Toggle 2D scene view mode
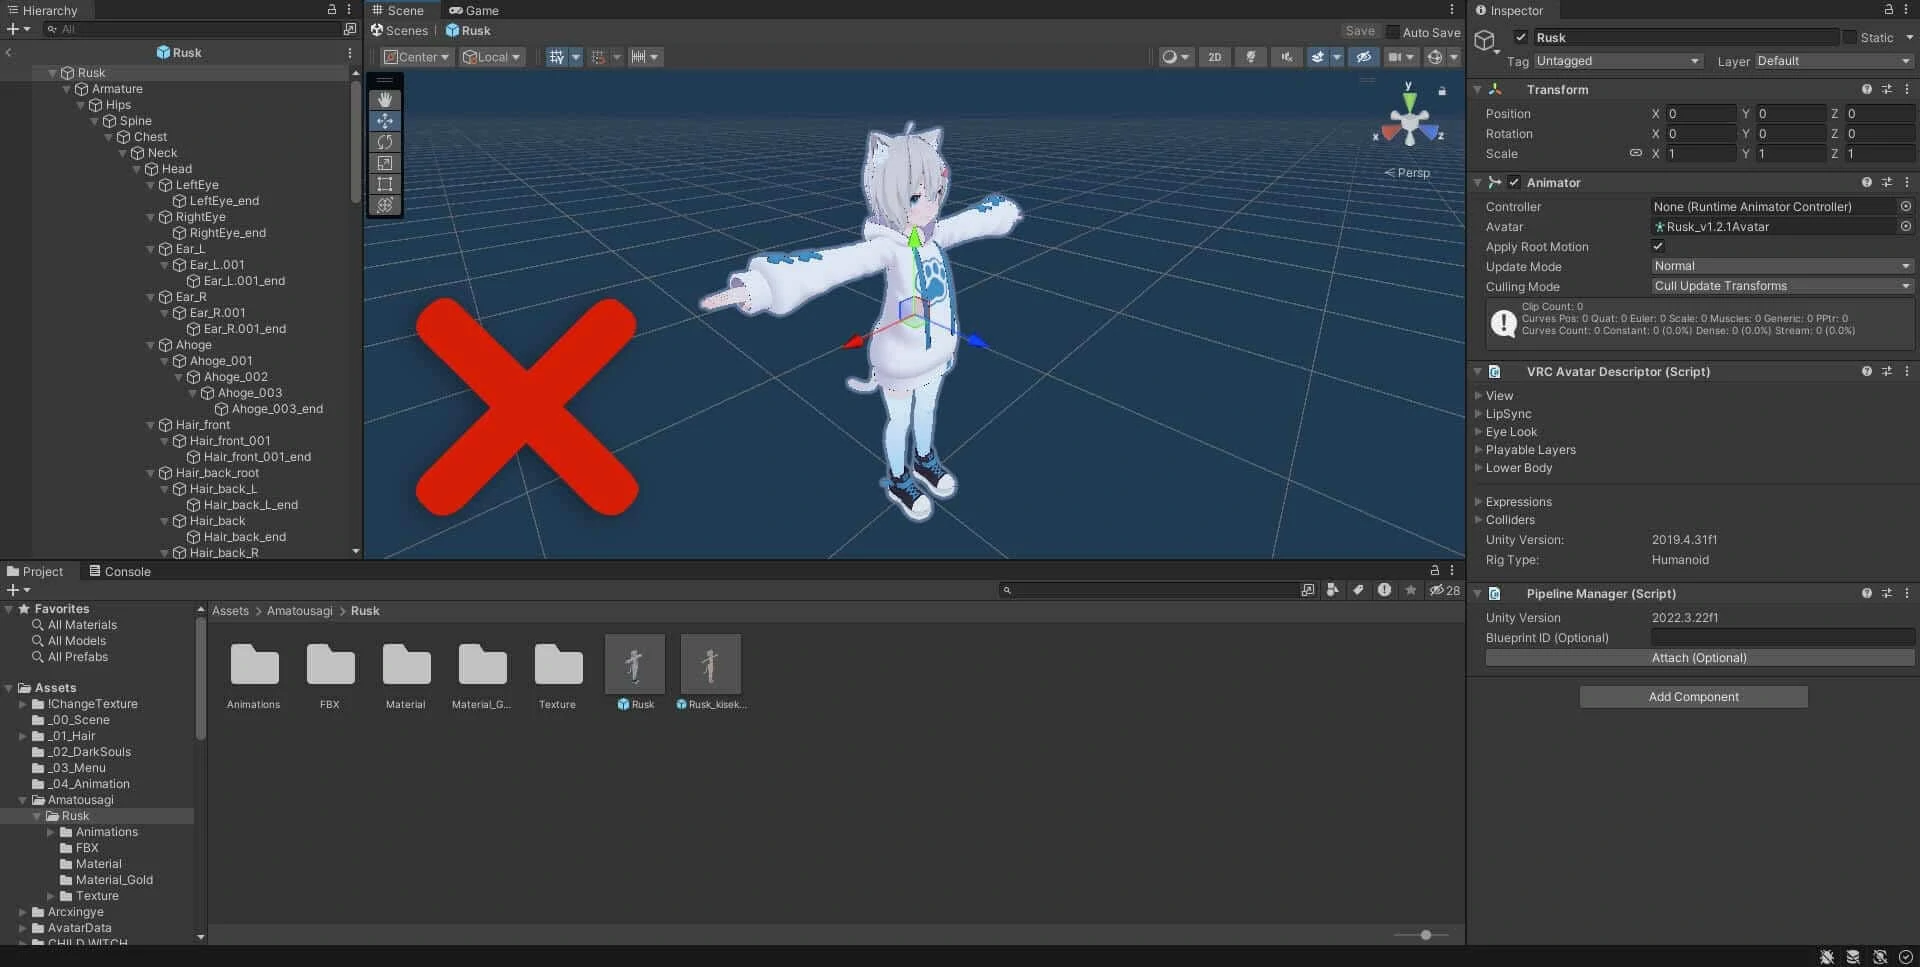This screenshot has height=967, width=1920. pos(1214,57)
